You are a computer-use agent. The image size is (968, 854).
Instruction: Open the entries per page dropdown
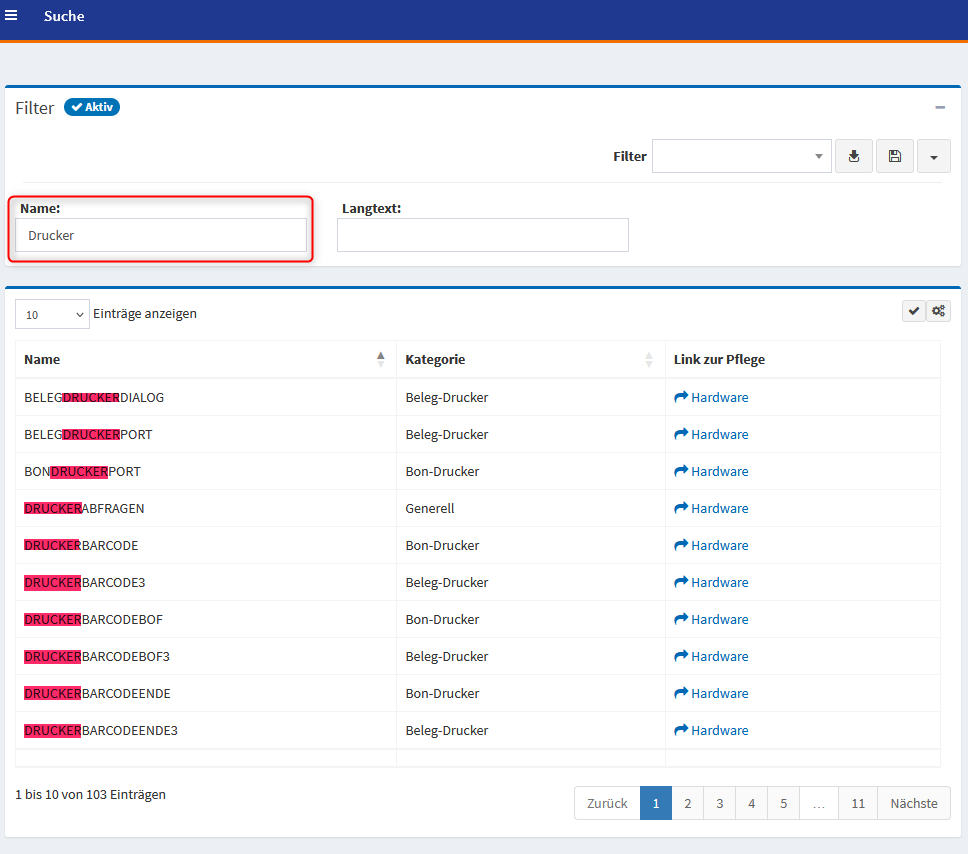tap(52, 314)
